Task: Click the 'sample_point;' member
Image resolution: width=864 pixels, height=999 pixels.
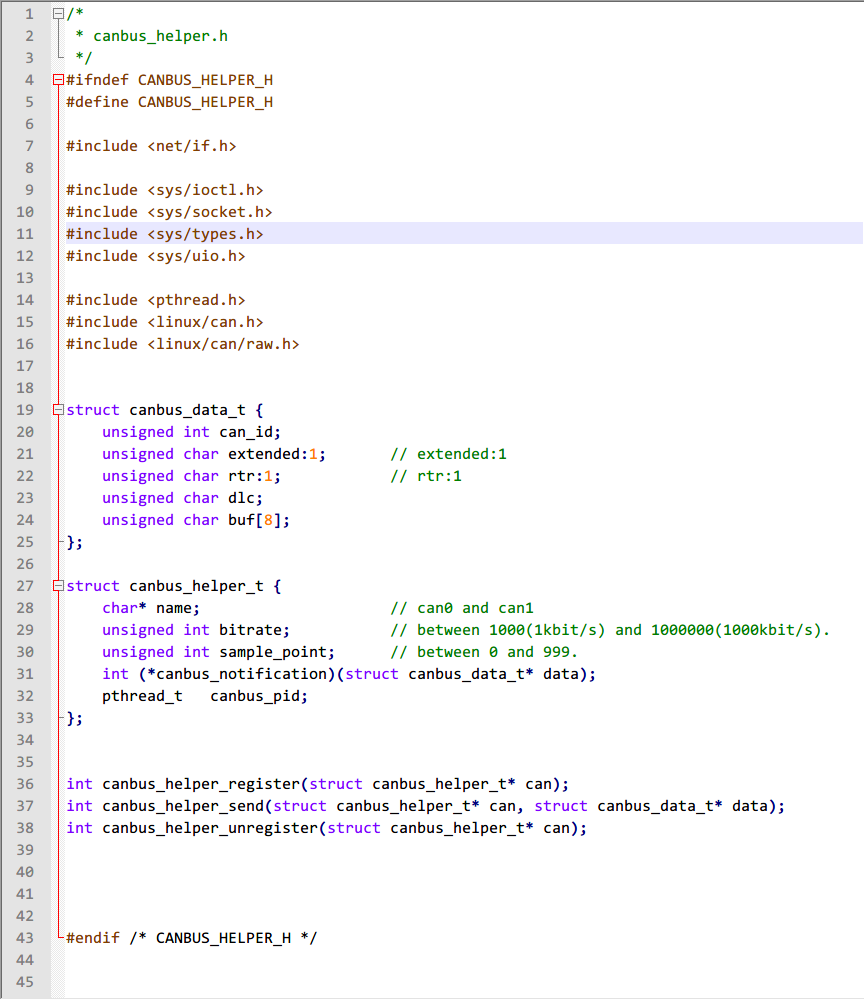Action: point(277,652)
